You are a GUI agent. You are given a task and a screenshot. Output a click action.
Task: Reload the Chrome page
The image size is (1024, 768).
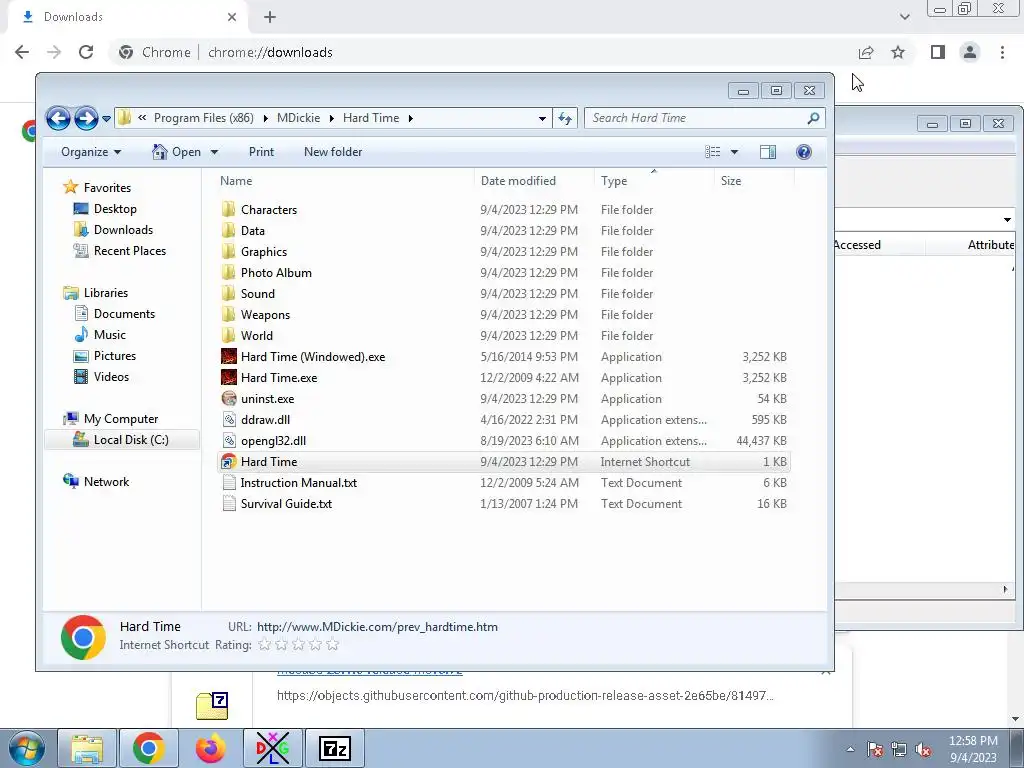(86, 52)
